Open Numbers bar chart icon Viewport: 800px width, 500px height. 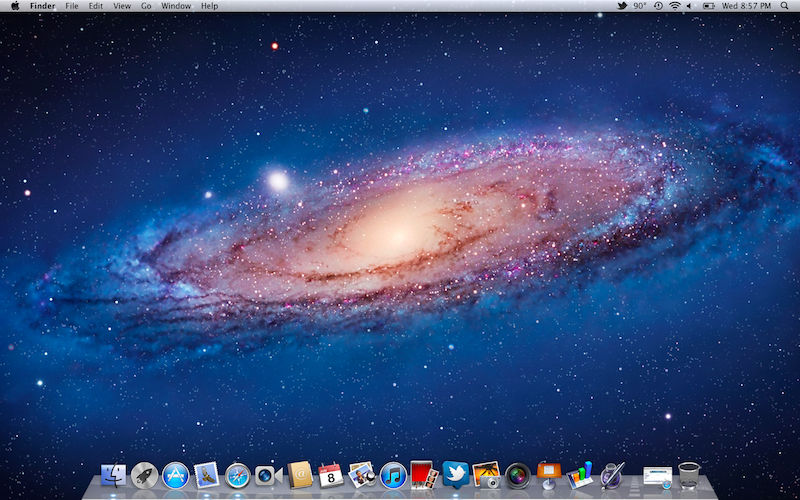[580, 474]
